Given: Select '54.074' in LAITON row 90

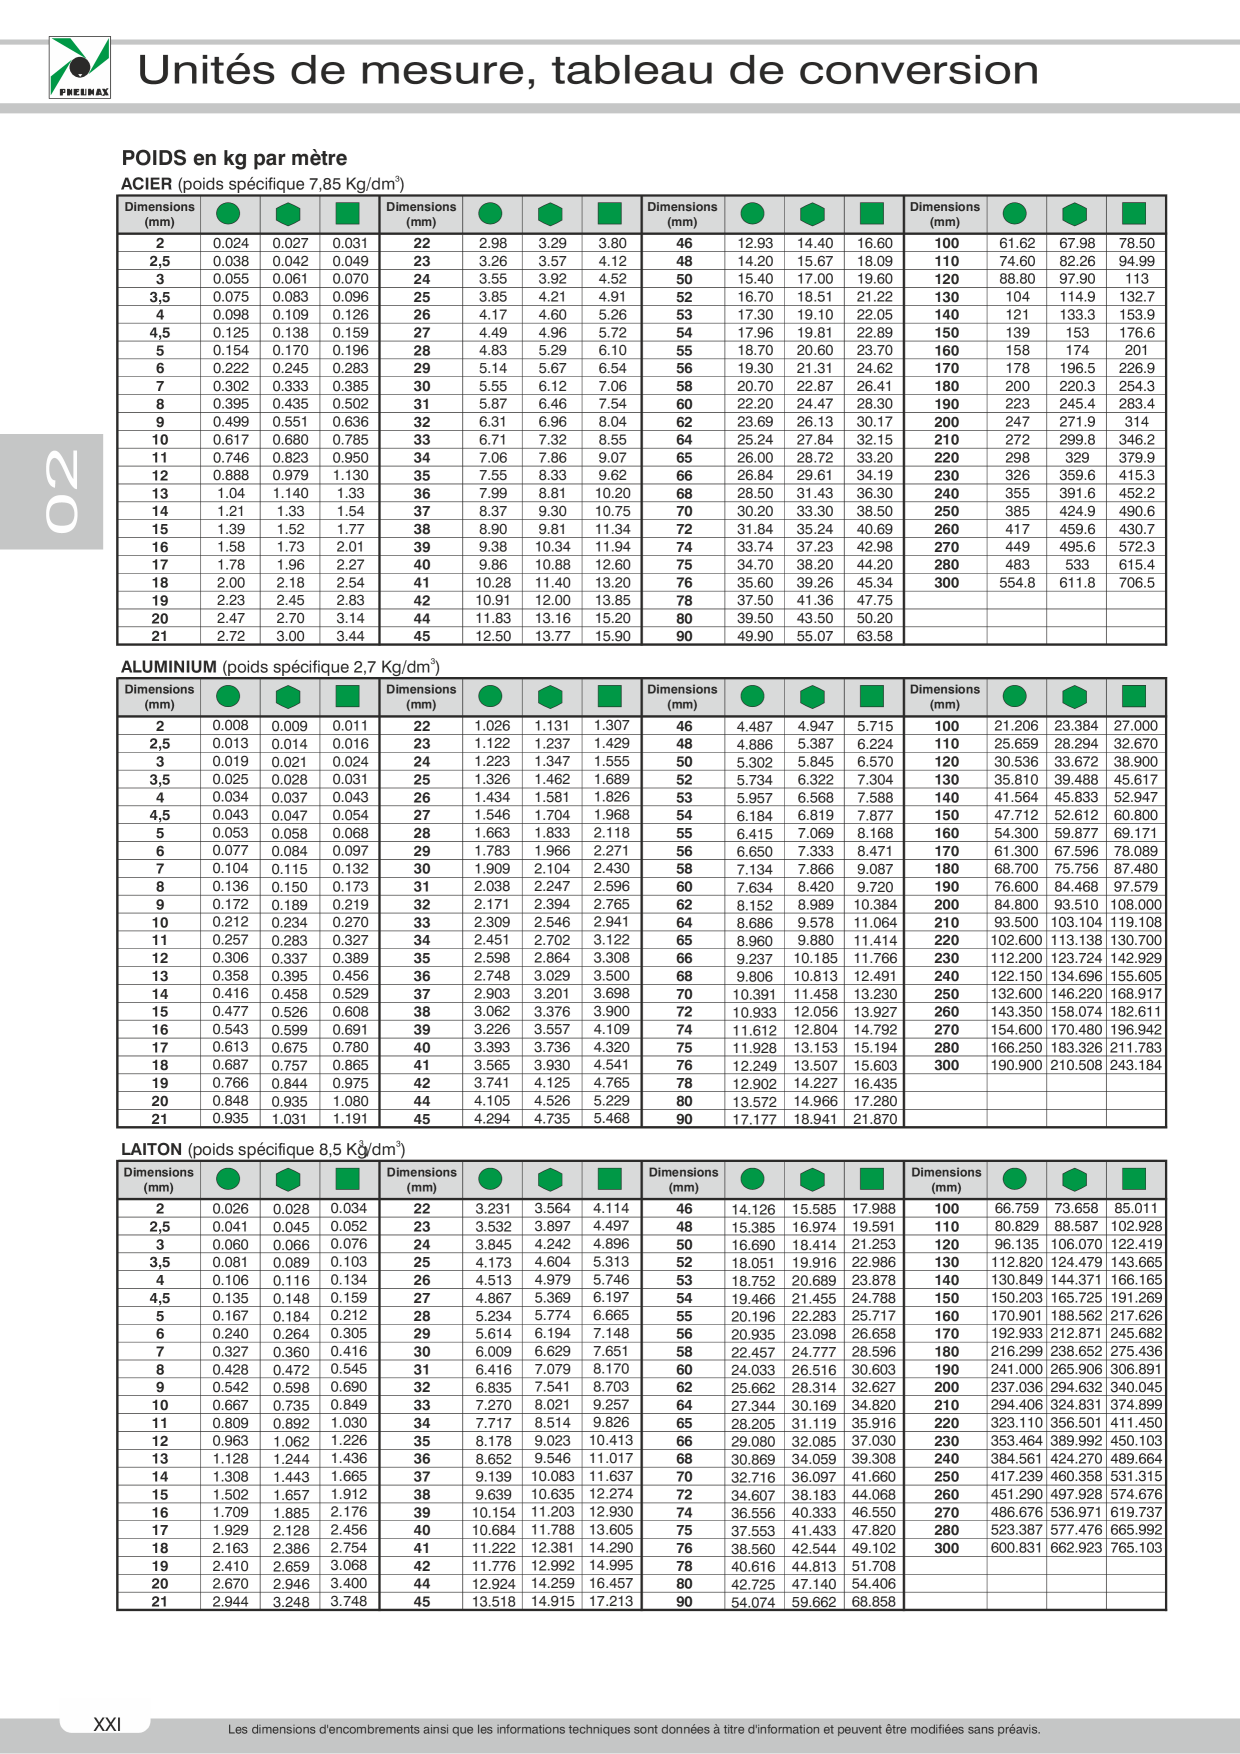Looking at the screenshot, I should 754,1602.
